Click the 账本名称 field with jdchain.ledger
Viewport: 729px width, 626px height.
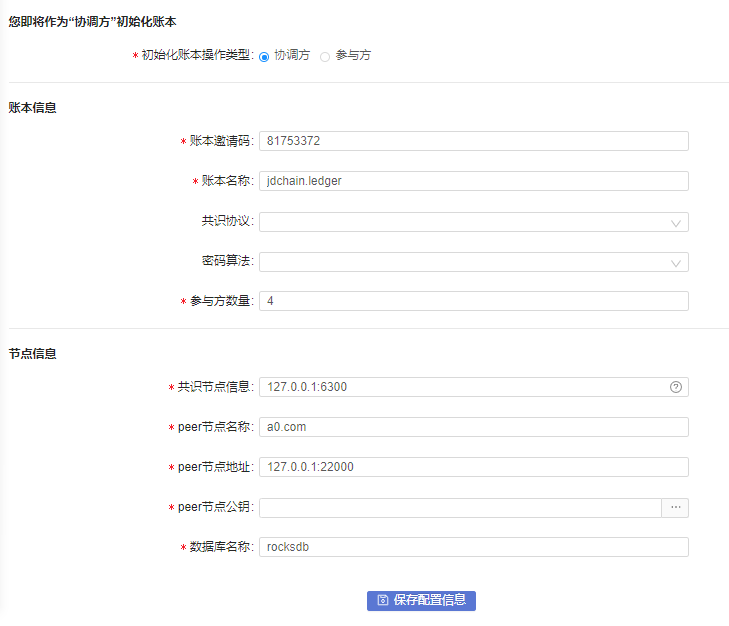click(474, 181)
